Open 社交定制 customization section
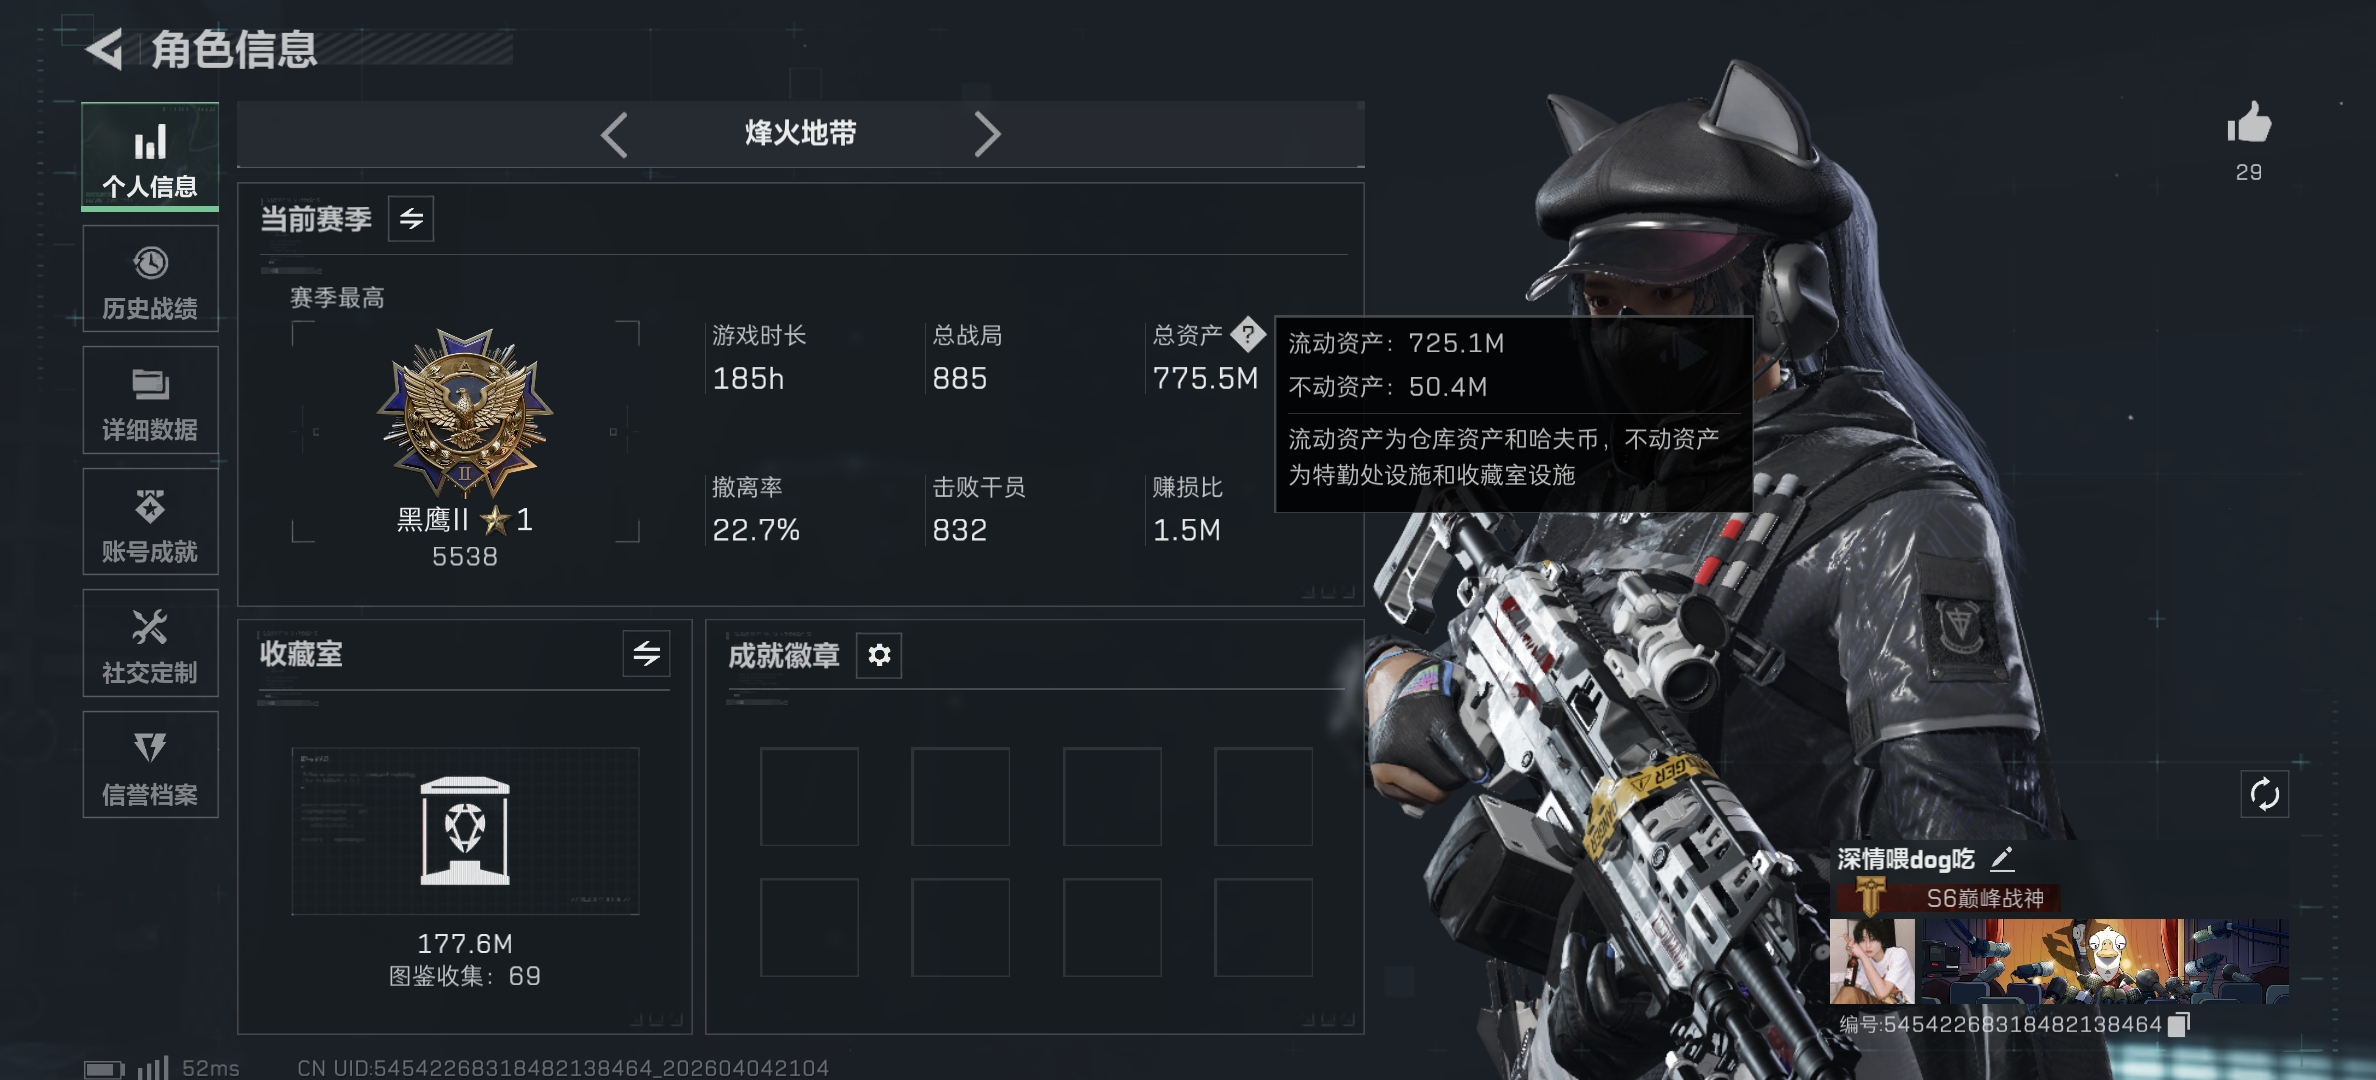Viewport: 2376px width, 1080px height. click(x=150, y=643)
